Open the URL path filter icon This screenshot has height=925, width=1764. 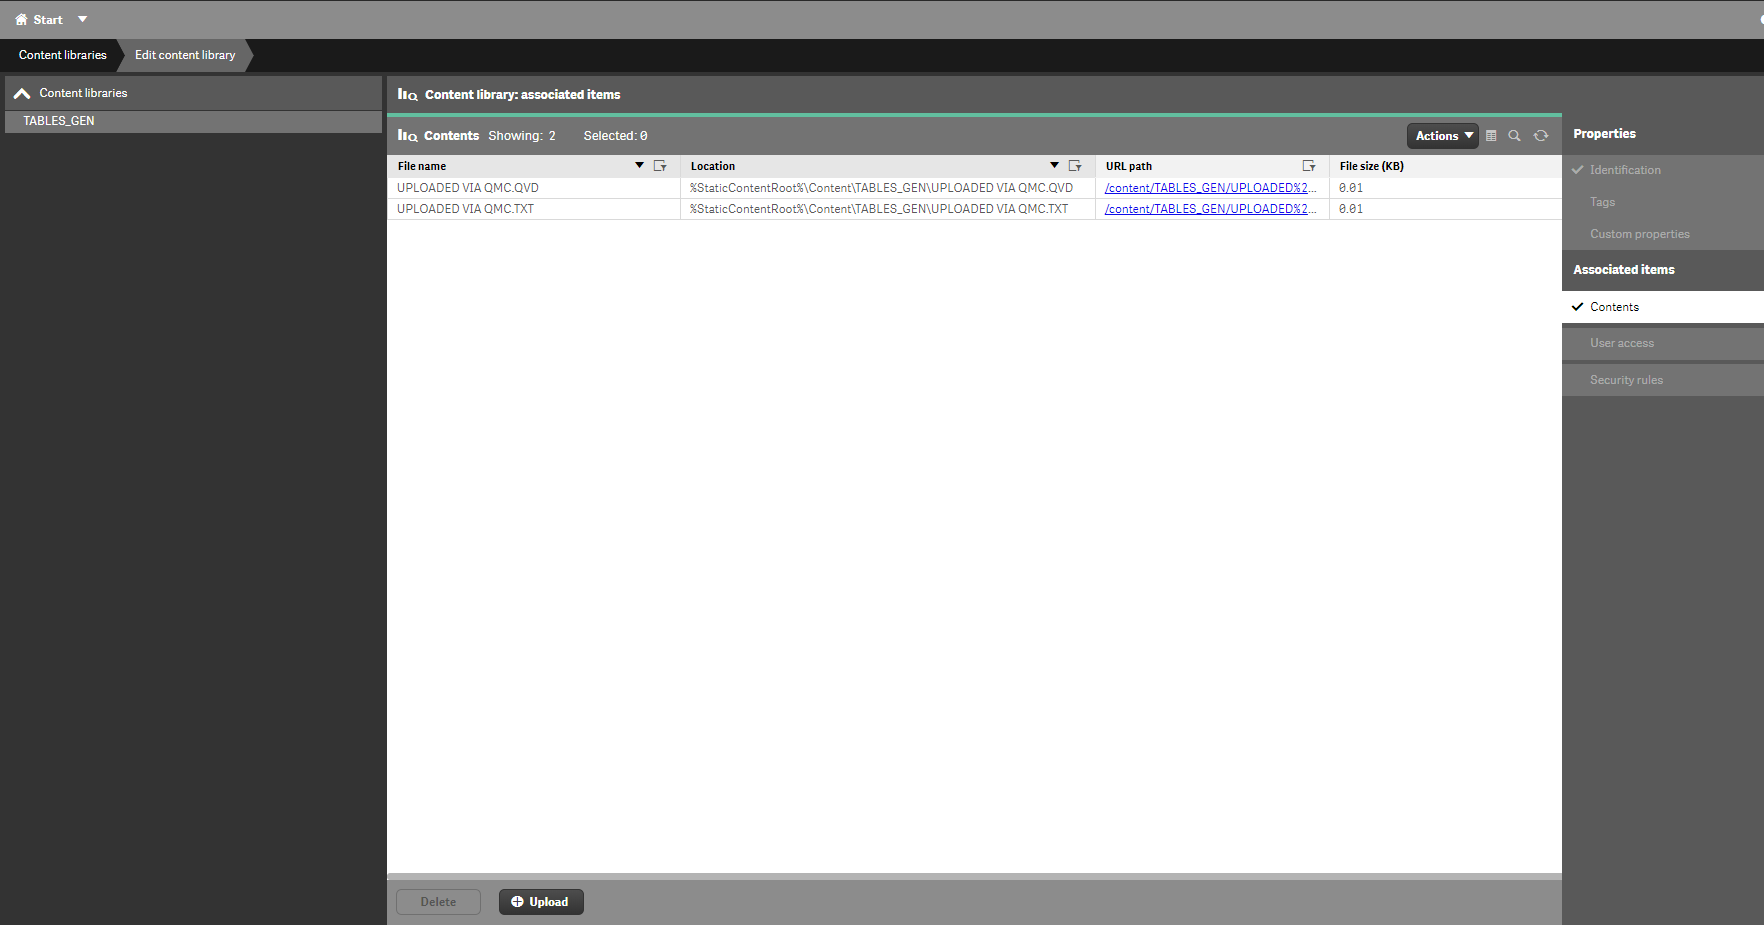pyautogui.click(x=1309, y=166)
